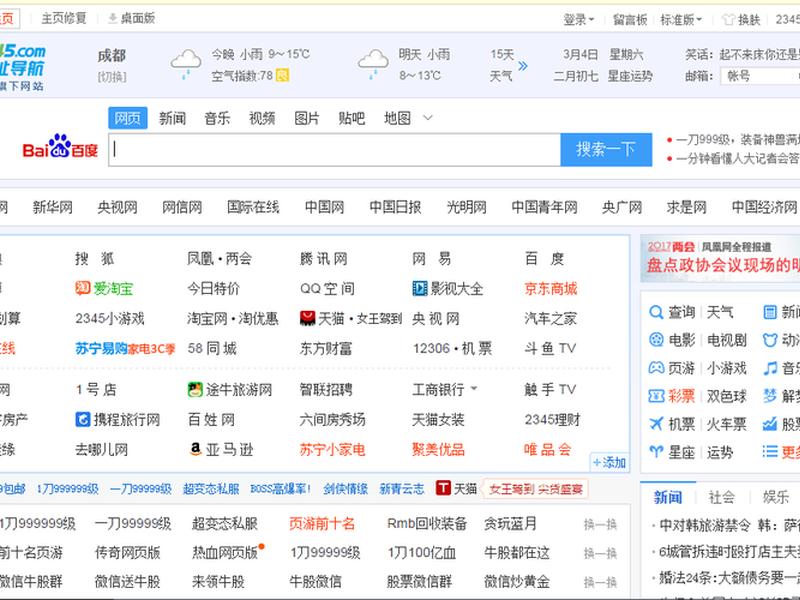Click the airplane 机票 icon
This screenshot has width=800, height=600.
pyautogui.click(x=656, y=423)
